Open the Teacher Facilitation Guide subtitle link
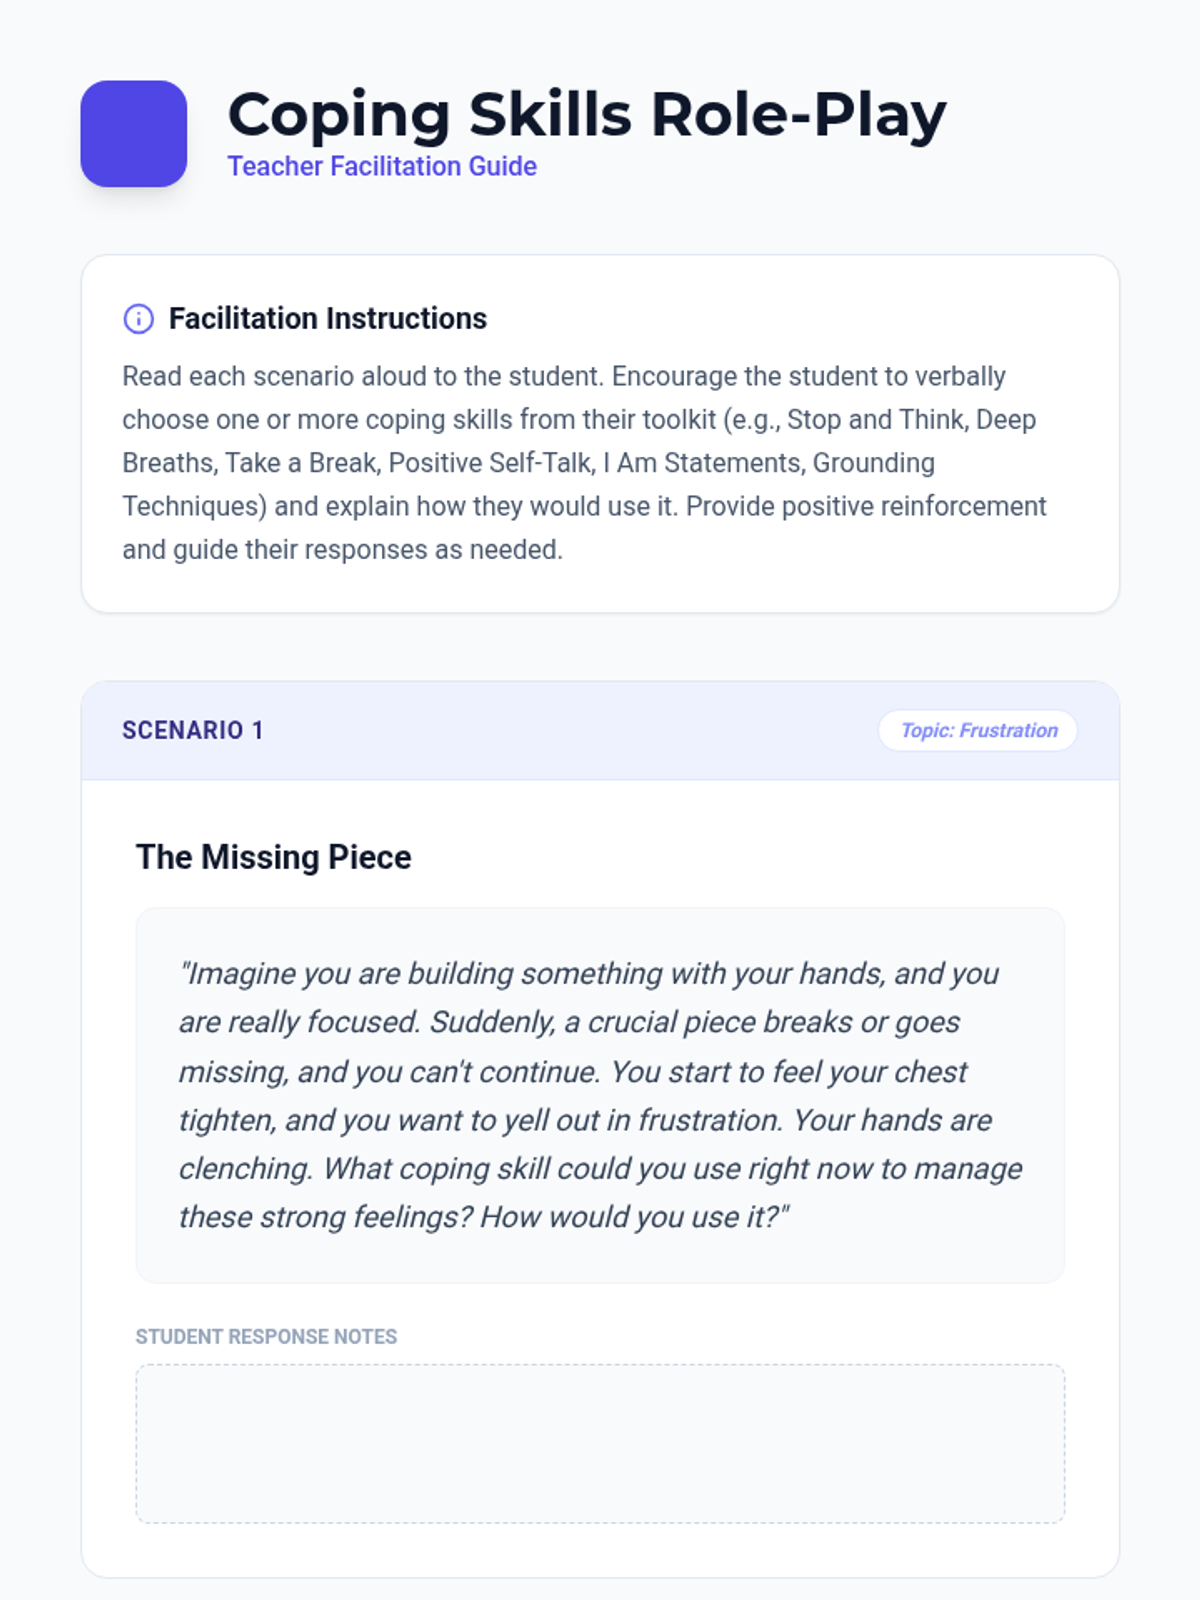Image resolution: width=1200 pixels, height=1600 pixels. (382, 166)
